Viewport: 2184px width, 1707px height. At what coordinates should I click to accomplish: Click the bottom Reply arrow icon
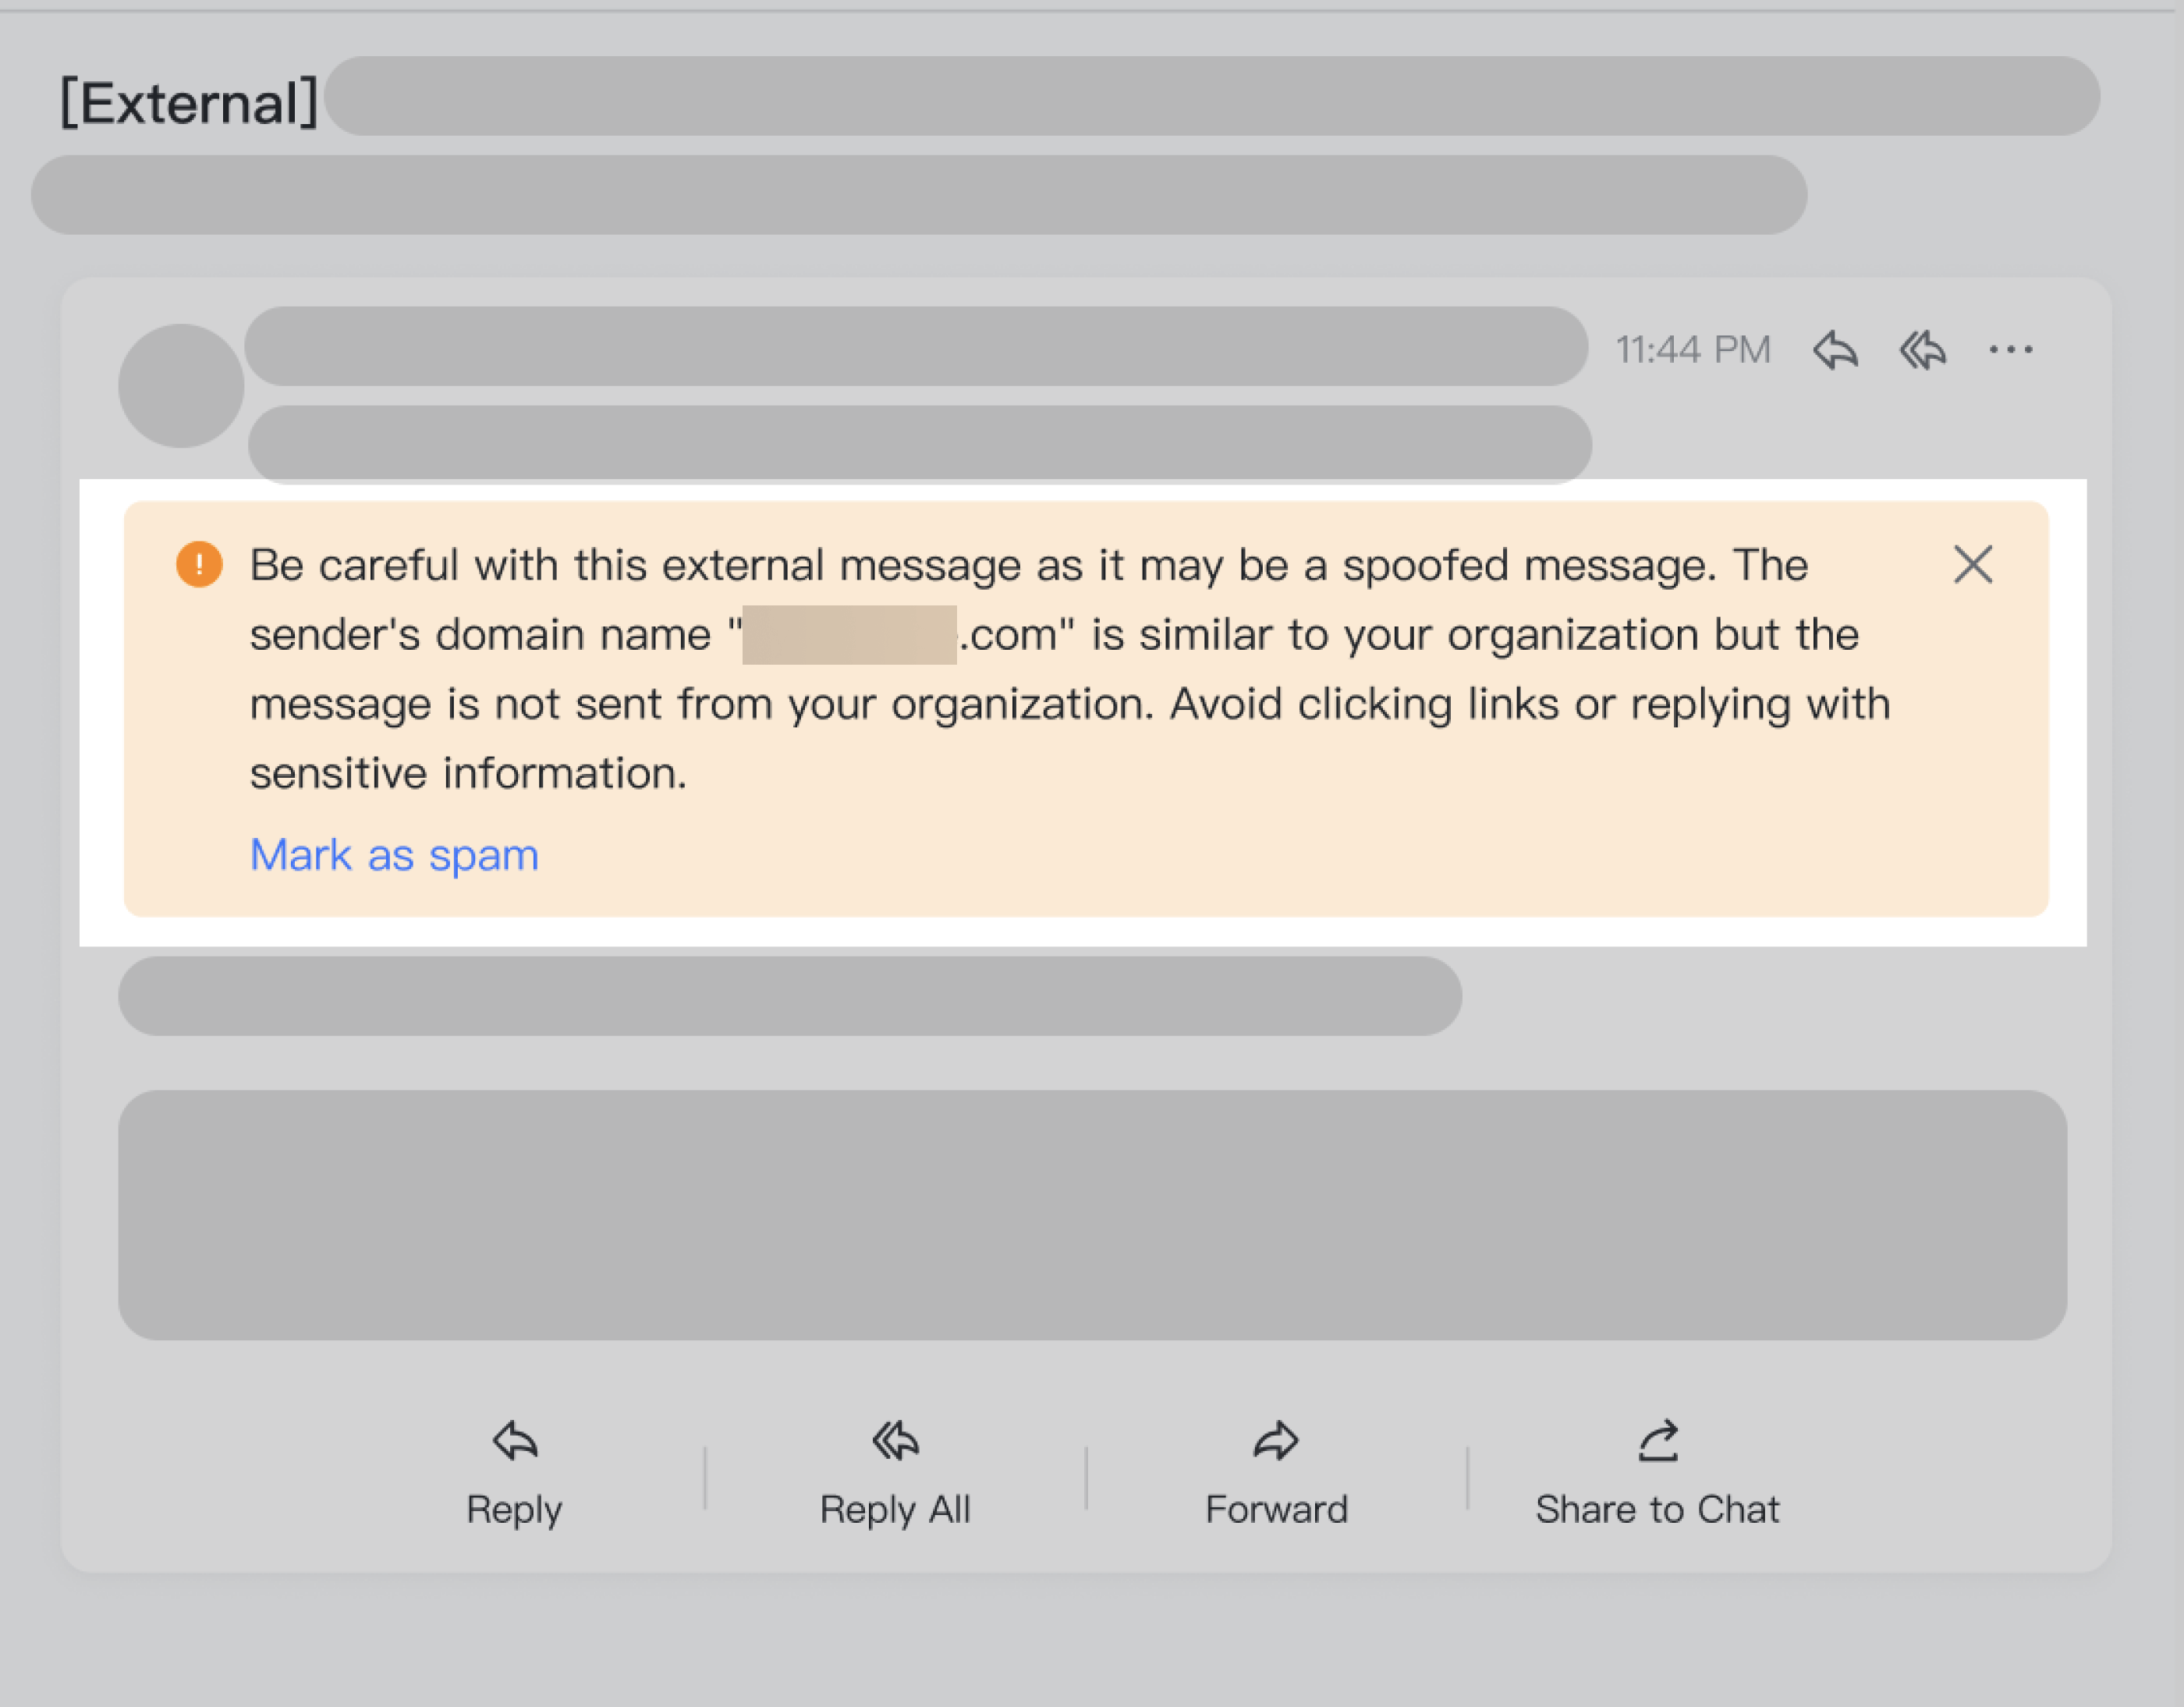(x=515, y=1441)
